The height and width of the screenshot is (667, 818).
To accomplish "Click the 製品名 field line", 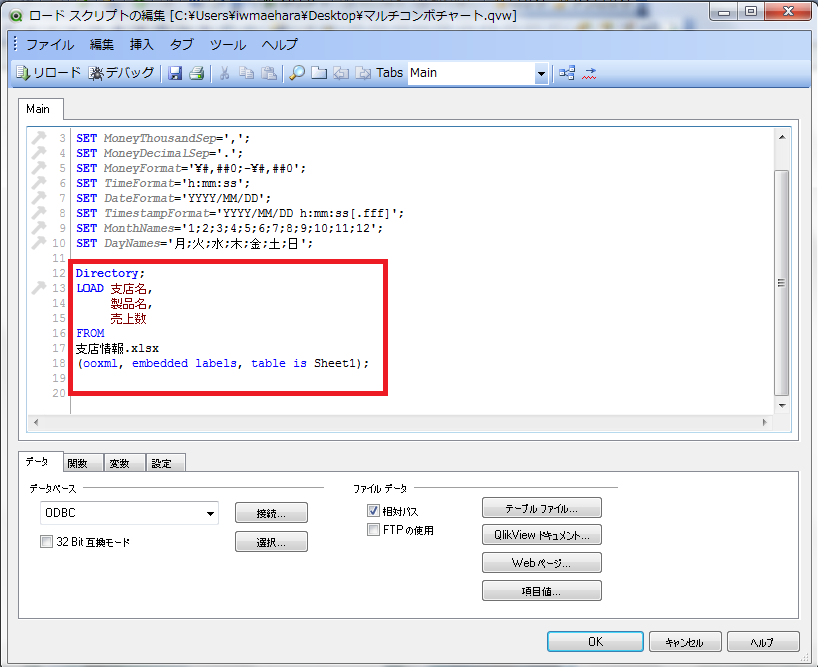I will coord(131,304).
